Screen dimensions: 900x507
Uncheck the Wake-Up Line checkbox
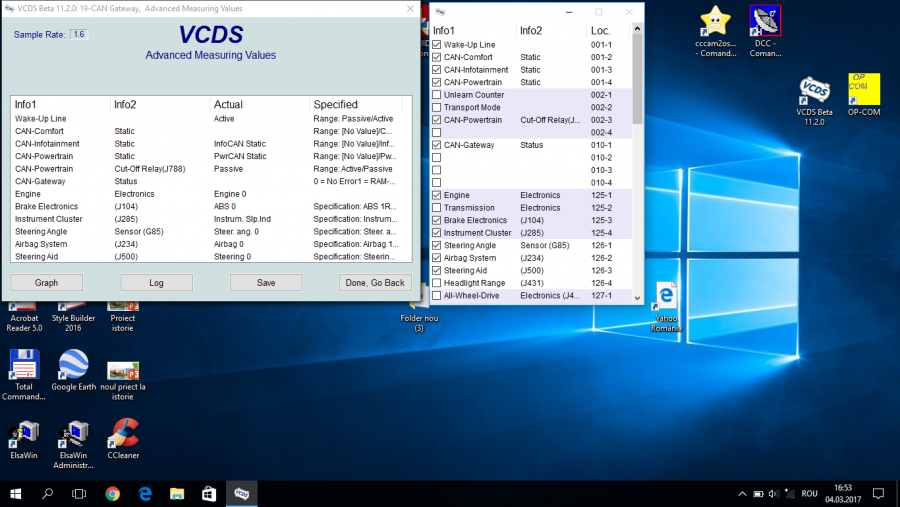pos(436,45)
